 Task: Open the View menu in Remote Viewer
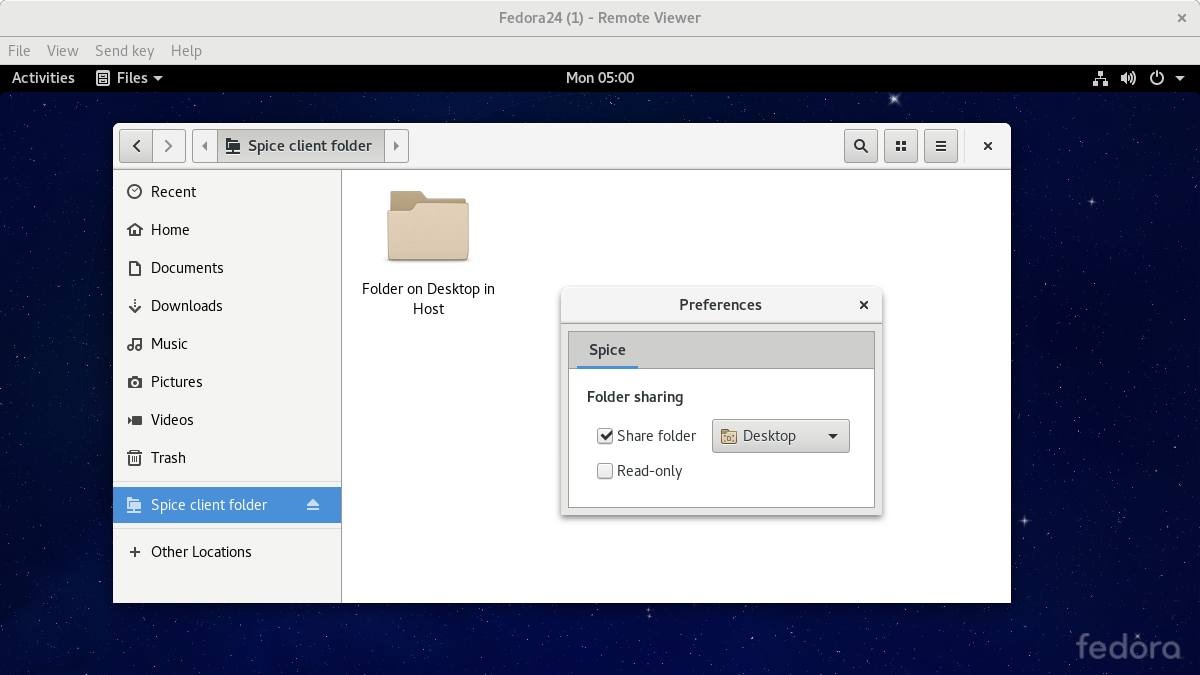(x=62, y=51)
